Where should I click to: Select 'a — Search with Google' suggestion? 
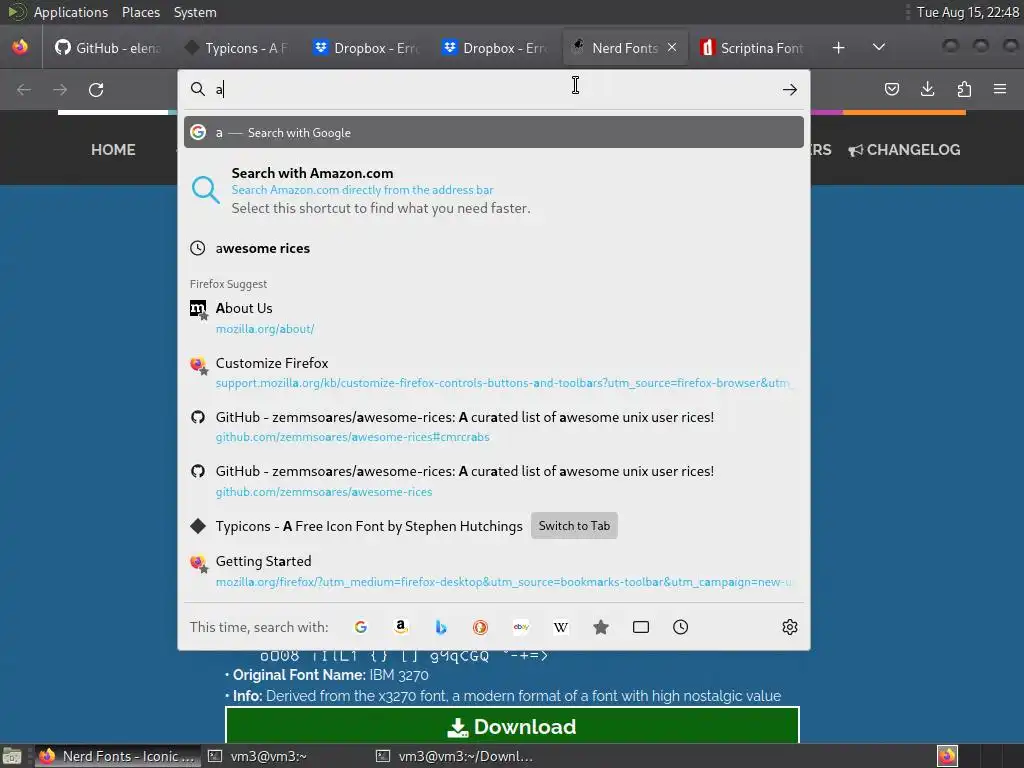pyautogui.click(x=494, y=133)
